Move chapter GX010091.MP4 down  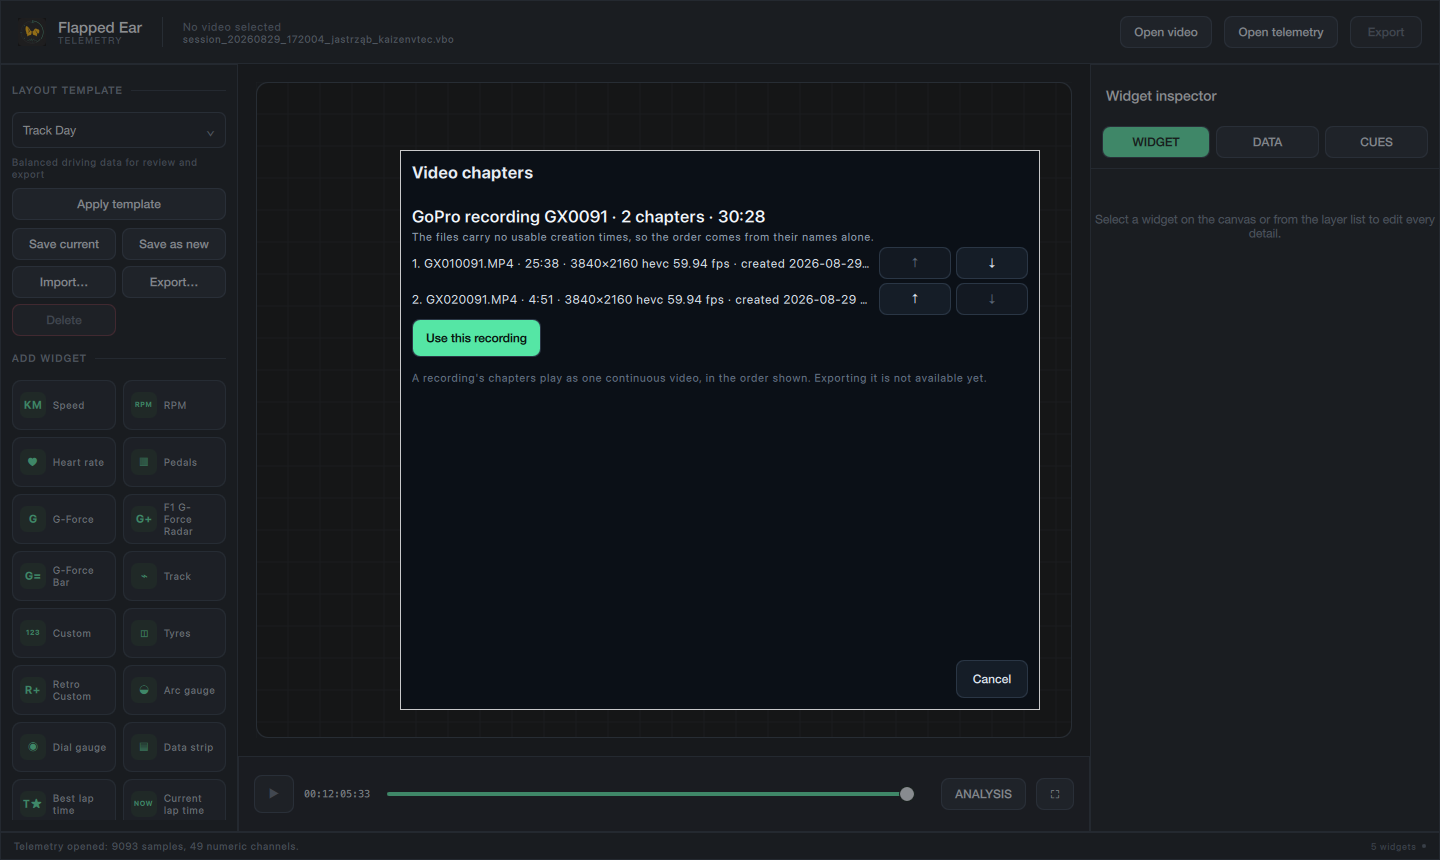tap(992, 263)
